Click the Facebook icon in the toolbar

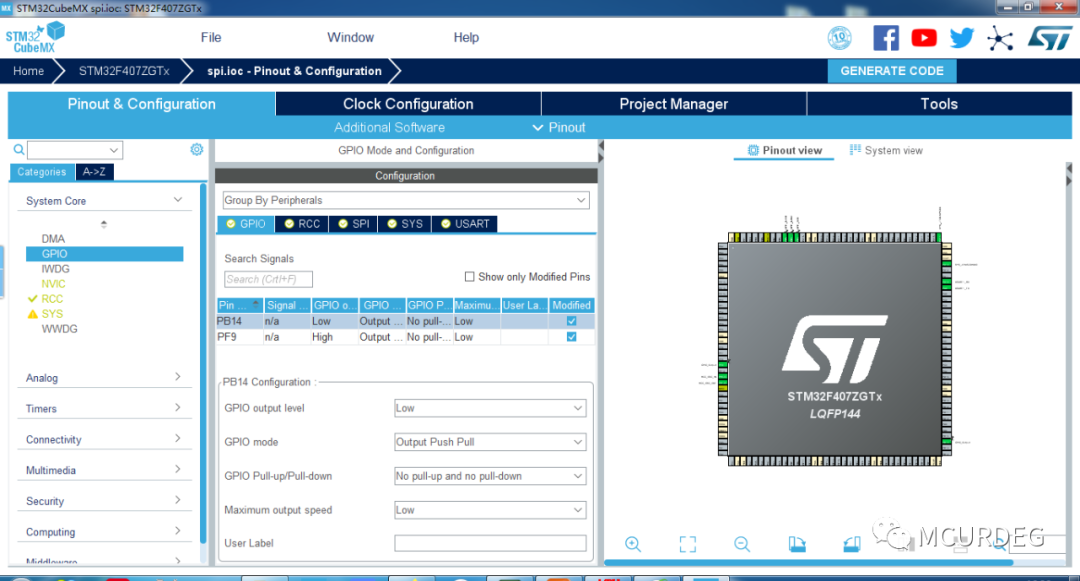886,37
